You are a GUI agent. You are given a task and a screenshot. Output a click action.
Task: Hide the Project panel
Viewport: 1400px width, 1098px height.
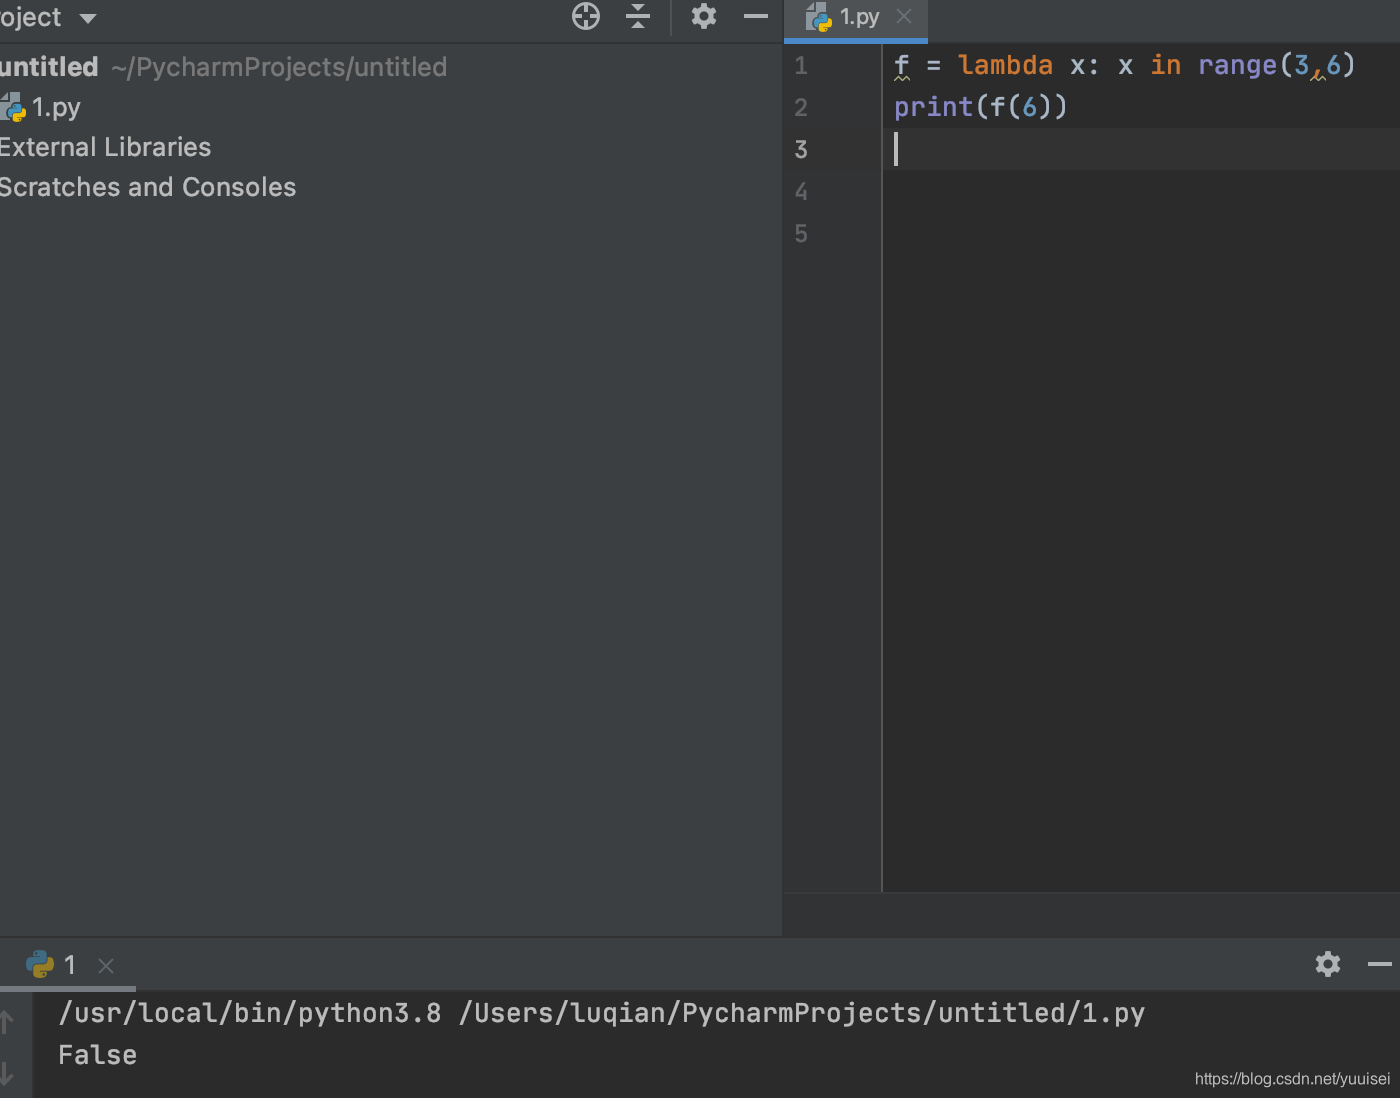pos(756,16)
